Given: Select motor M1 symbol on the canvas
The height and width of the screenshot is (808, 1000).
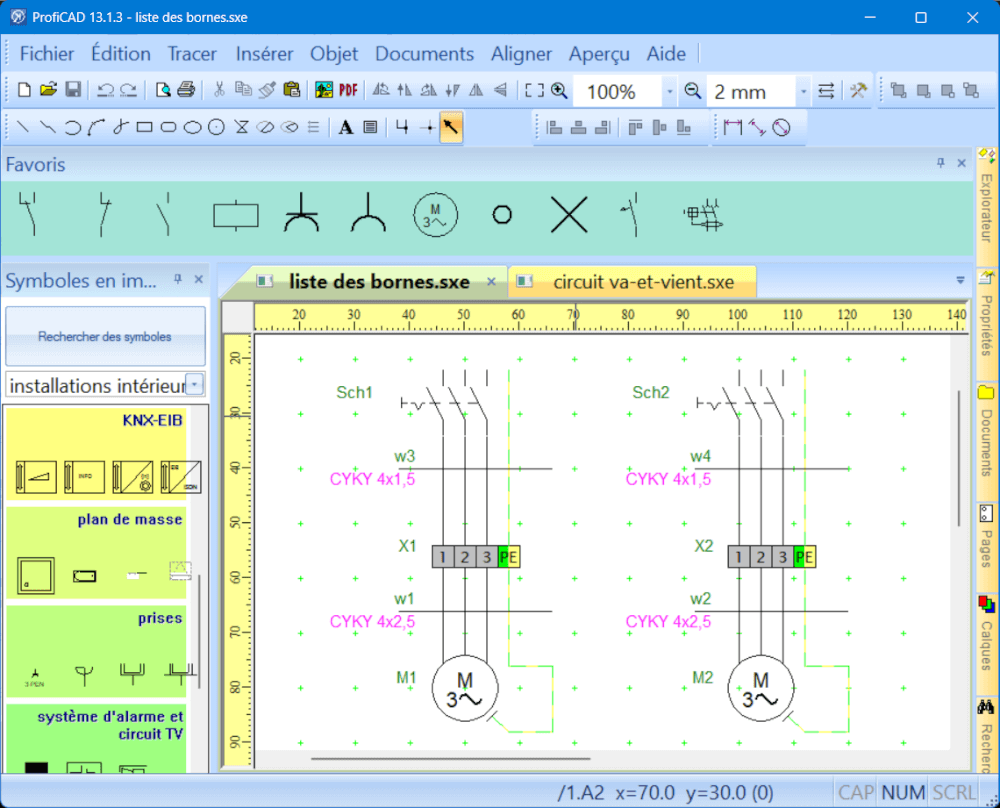Looking at the screenshot, I should coord(465,688).
